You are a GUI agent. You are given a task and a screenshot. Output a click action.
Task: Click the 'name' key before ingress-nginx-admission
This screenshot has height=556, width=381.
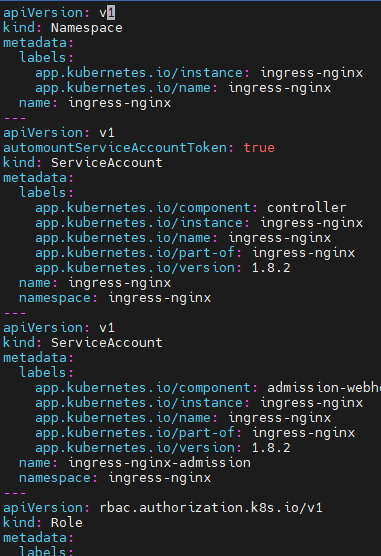click(x=35, y=463)
